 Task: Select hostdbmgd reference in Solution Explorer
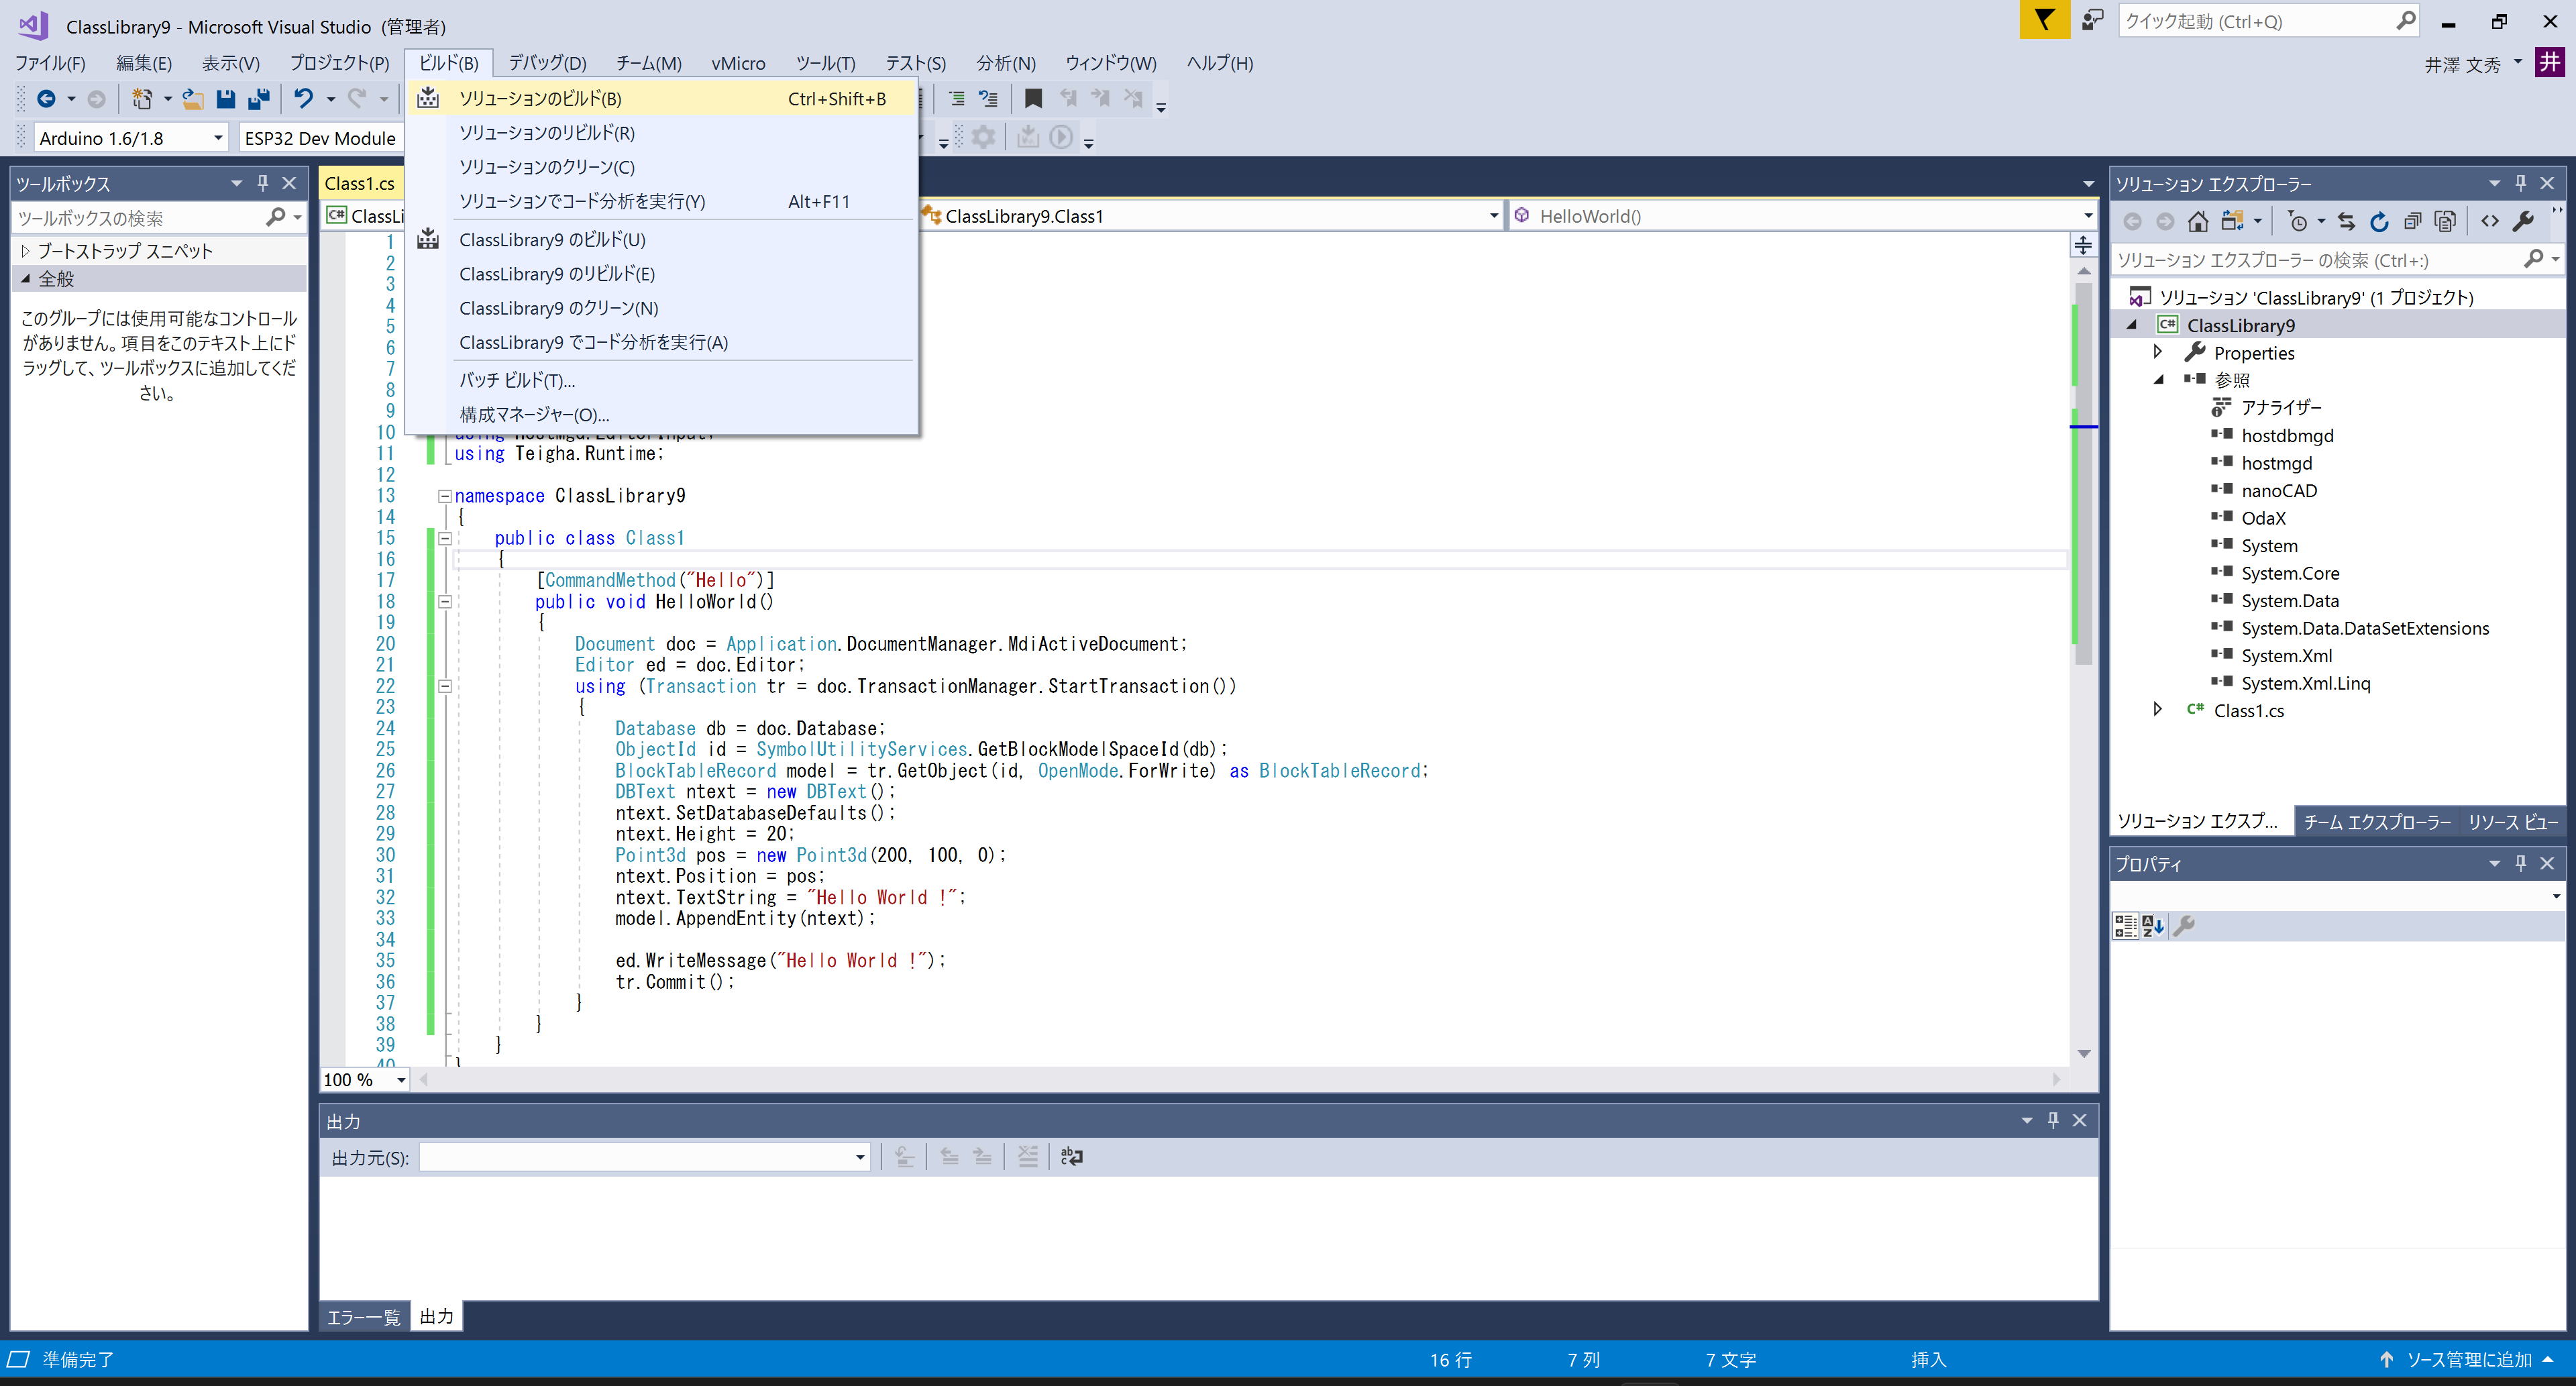click(x=2286, y=435)
